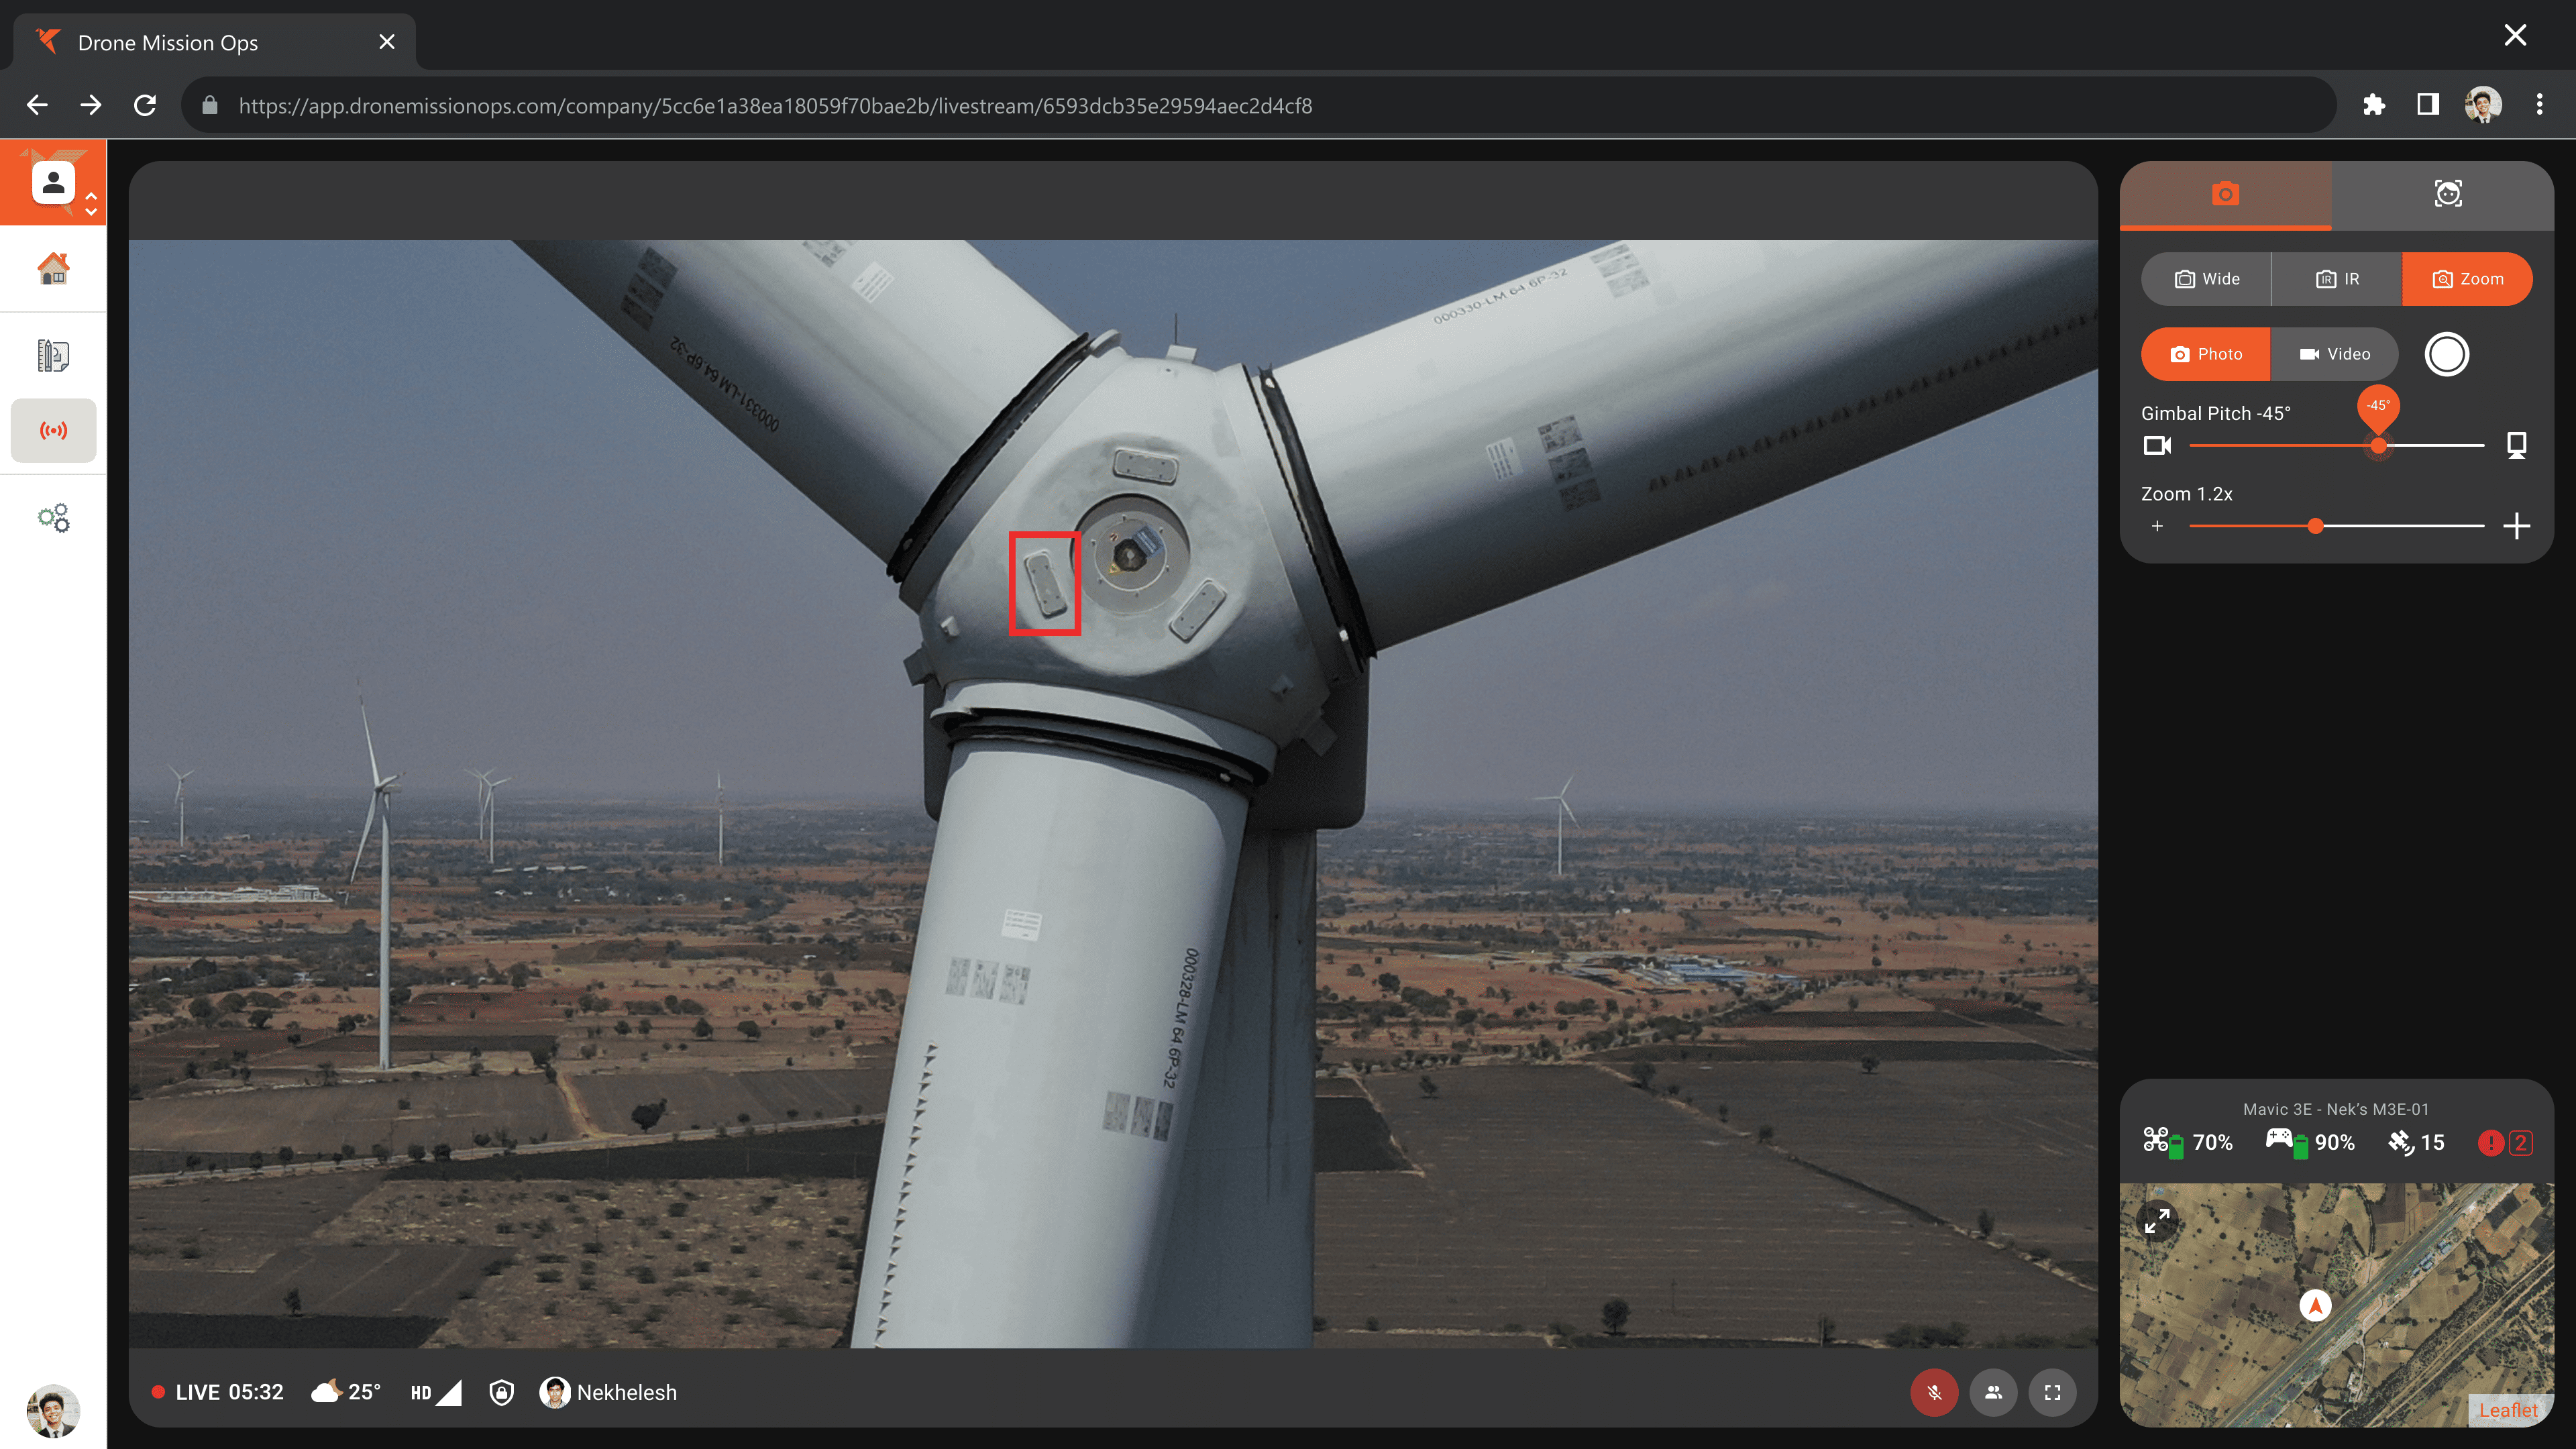Screen dimensions: 2576x1449
Task: Reload the page in the browser
Action: click(145, 105)
